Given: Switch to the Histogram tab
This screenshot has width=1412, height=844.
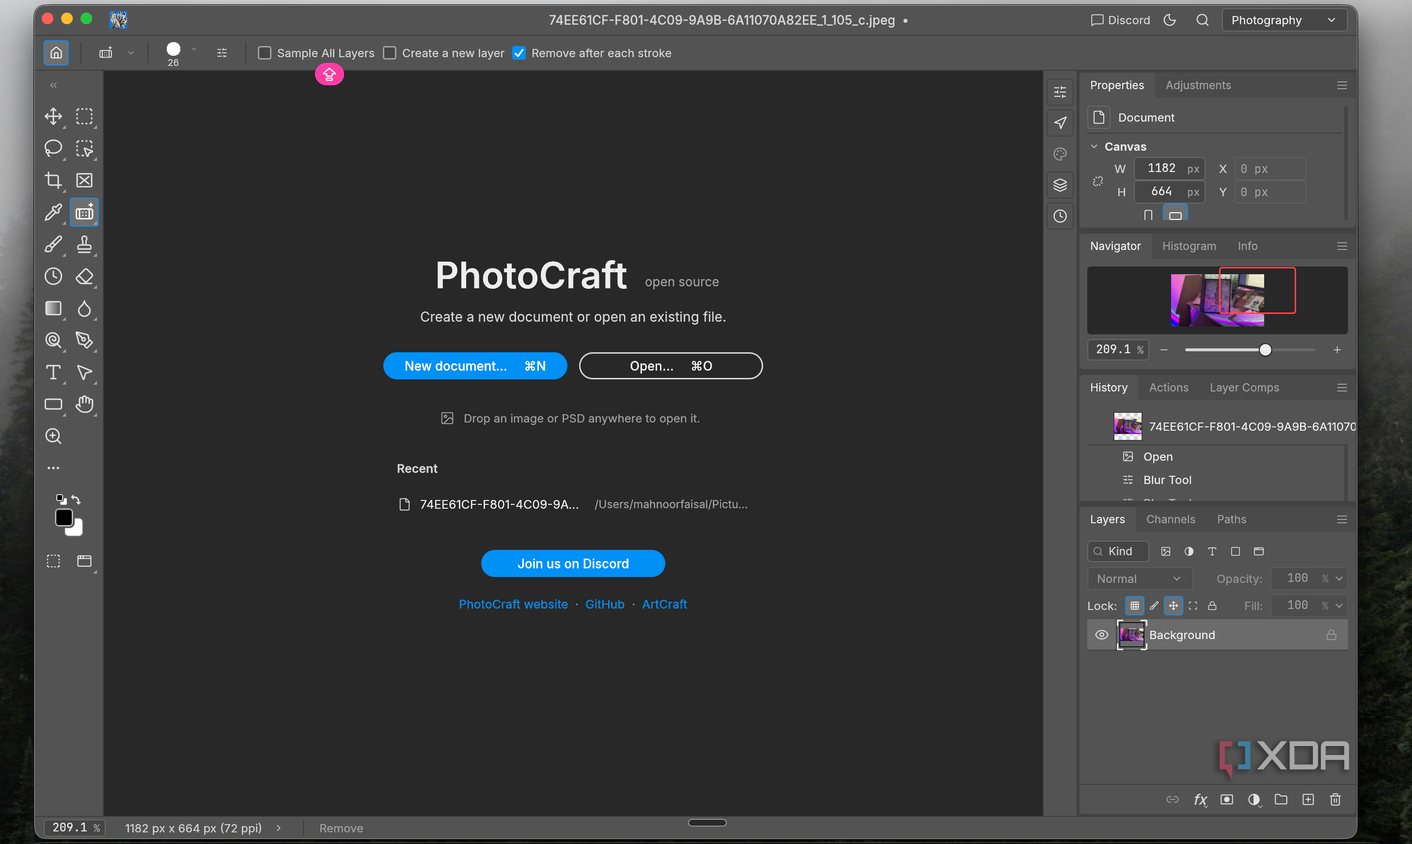Looking at the screenshot, I should (1189, 246).
